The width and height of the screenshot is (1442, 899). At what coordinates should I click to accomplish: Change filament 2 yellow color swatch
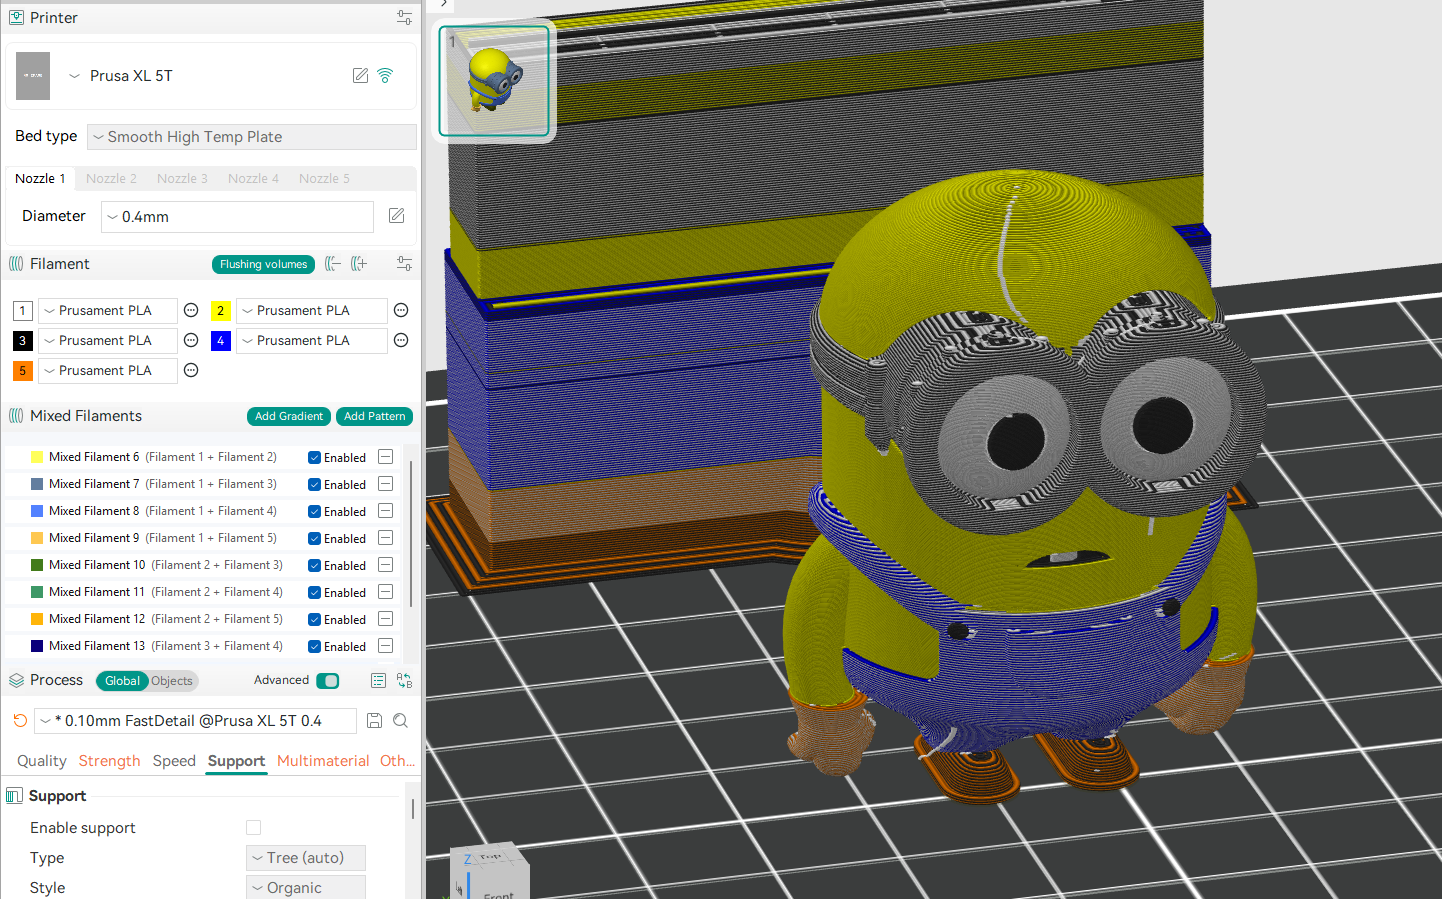[221, 311]
